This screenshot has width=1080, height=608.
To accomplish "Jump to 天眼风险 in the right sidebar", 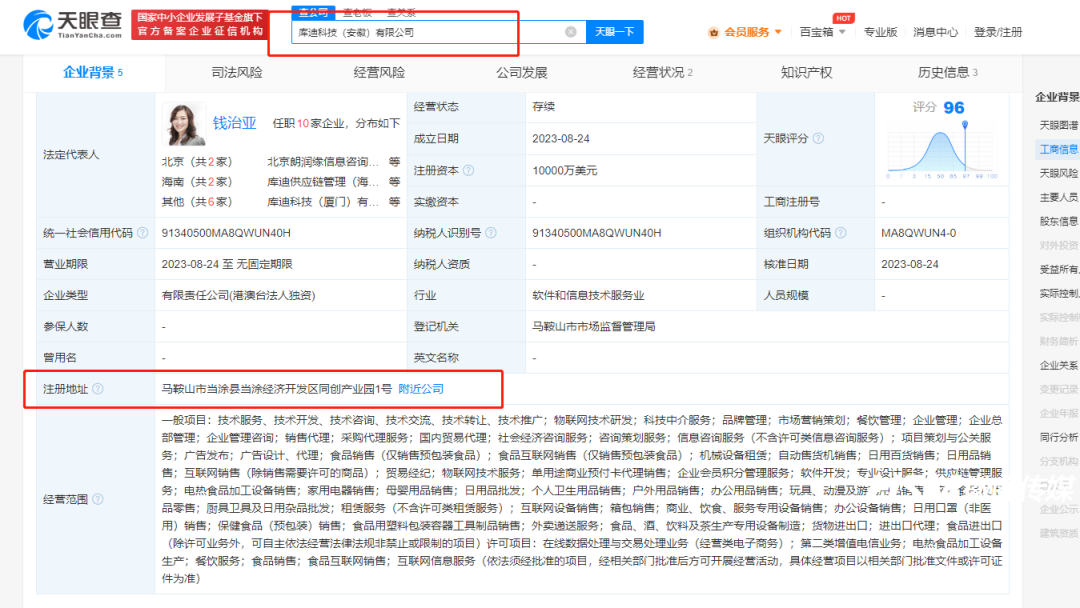I will click(x=1059, y=173).
